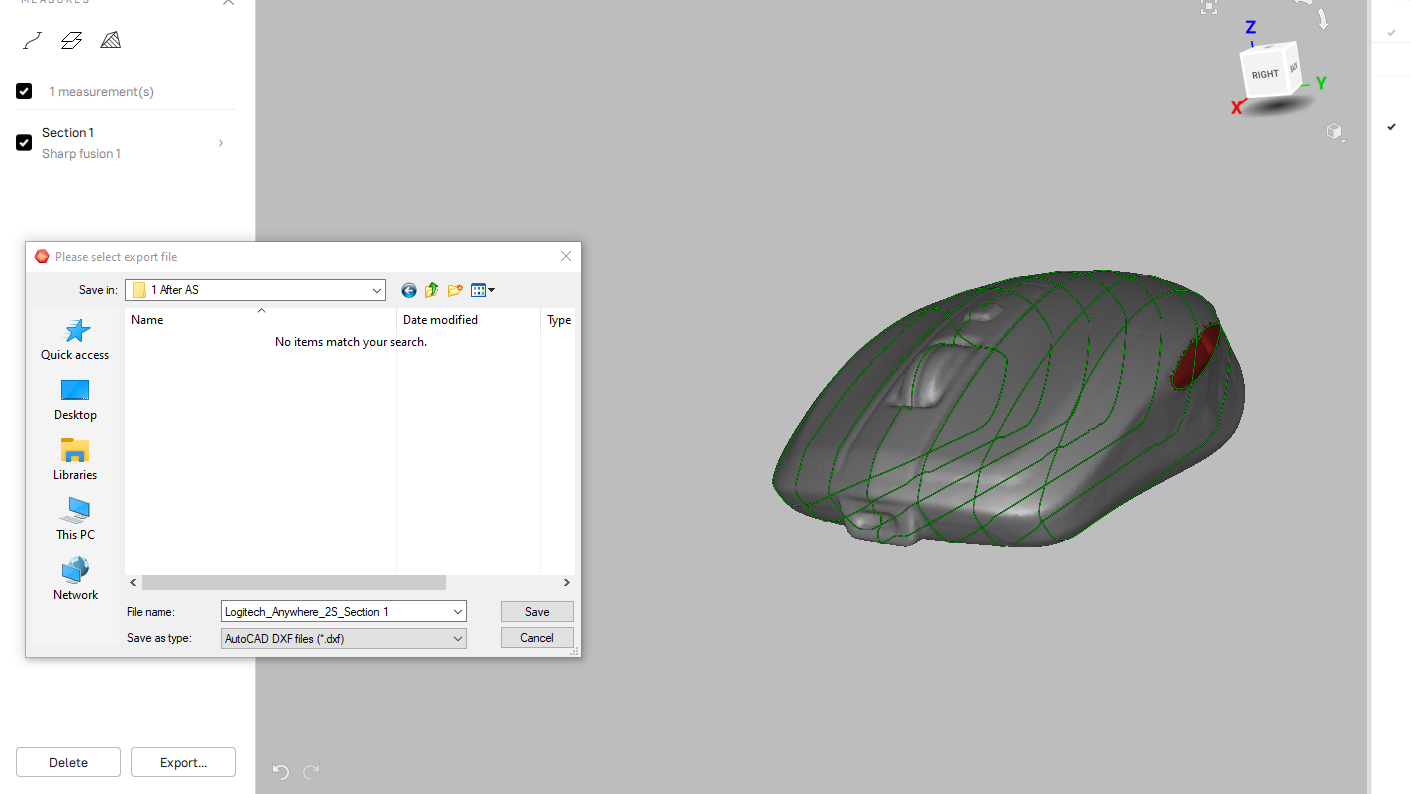Click the dialog resize grip corner
This screenshot has height=794, width=1411.
pos(575,652)
